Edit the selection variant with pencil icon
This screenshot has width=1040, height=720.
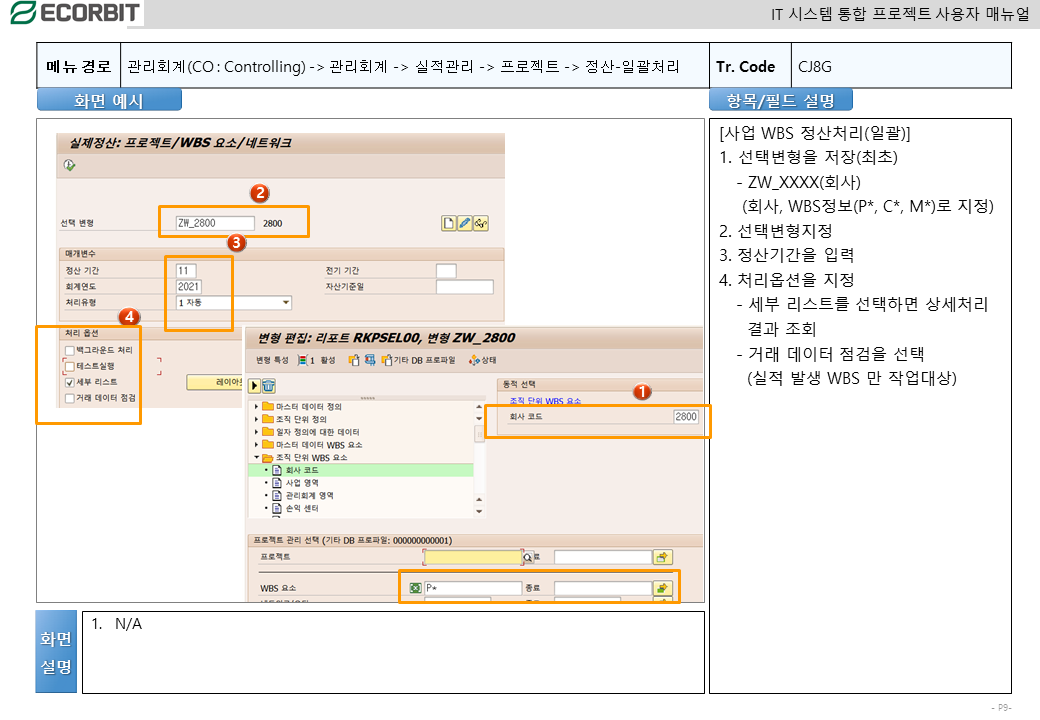465,223
